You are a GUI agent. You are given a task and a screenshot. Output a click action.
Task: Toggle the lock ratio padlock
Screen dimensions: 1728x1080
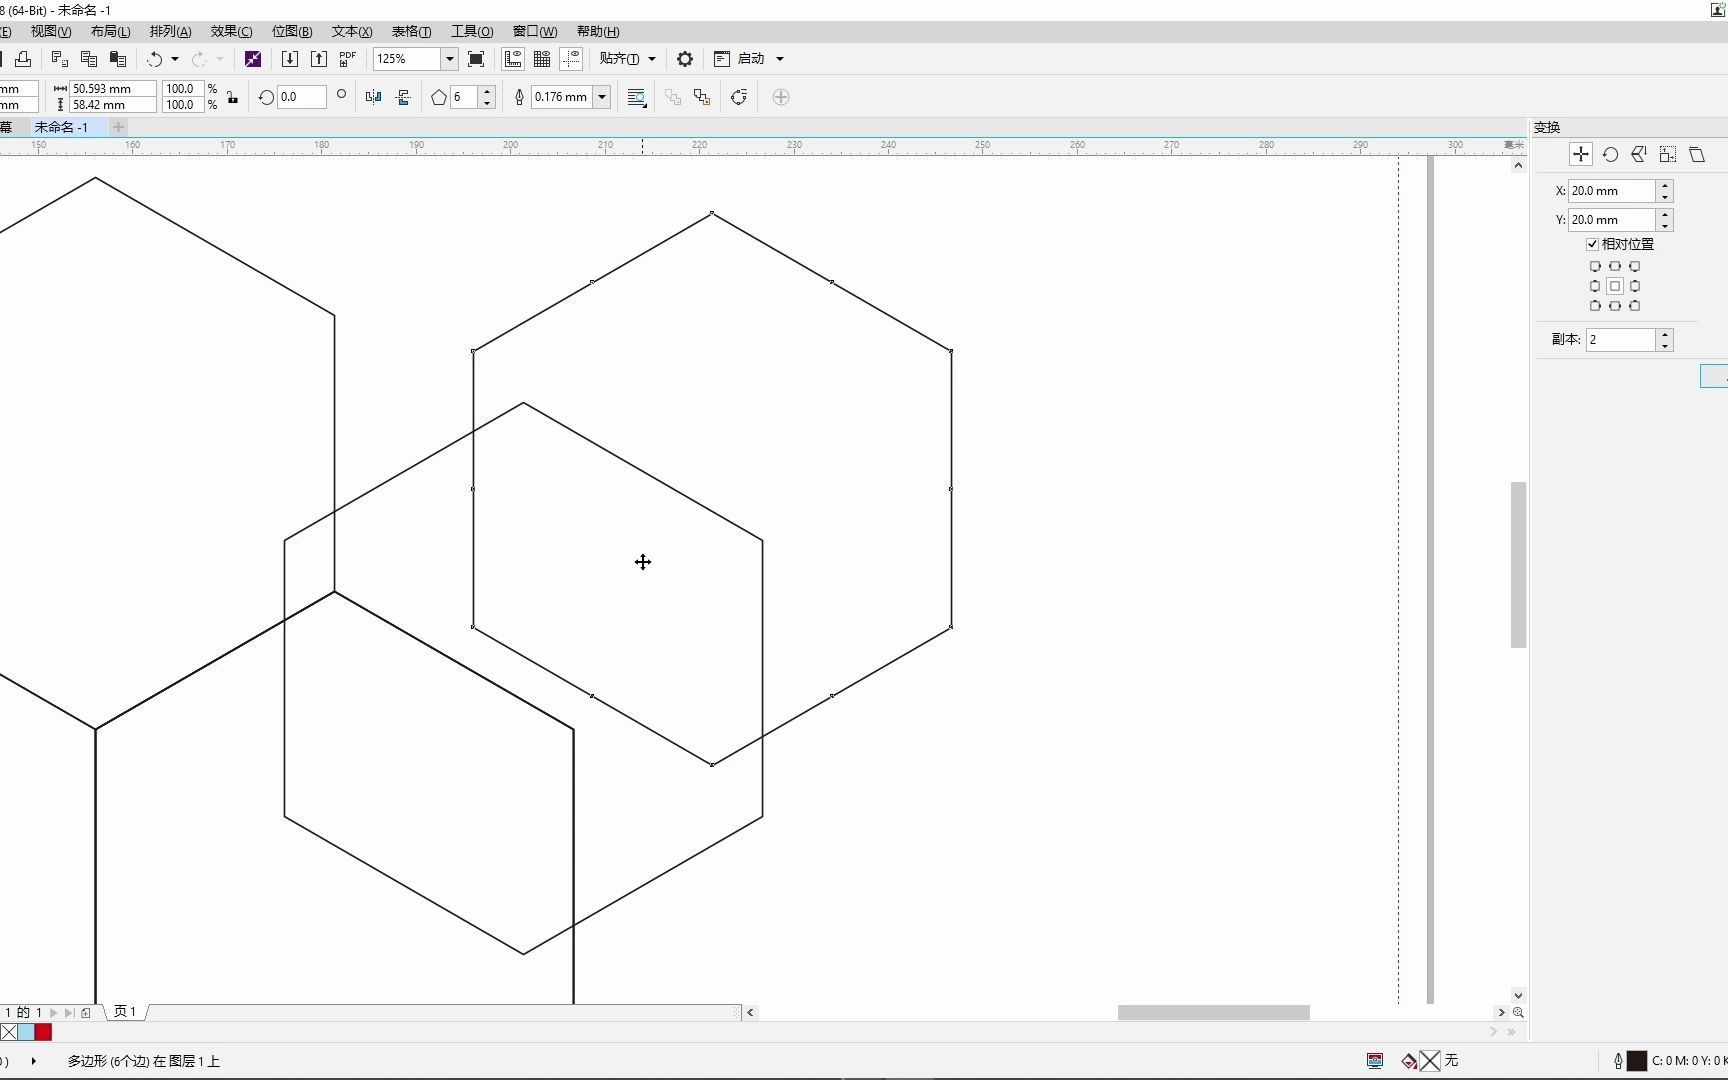[x=233, y=97]
